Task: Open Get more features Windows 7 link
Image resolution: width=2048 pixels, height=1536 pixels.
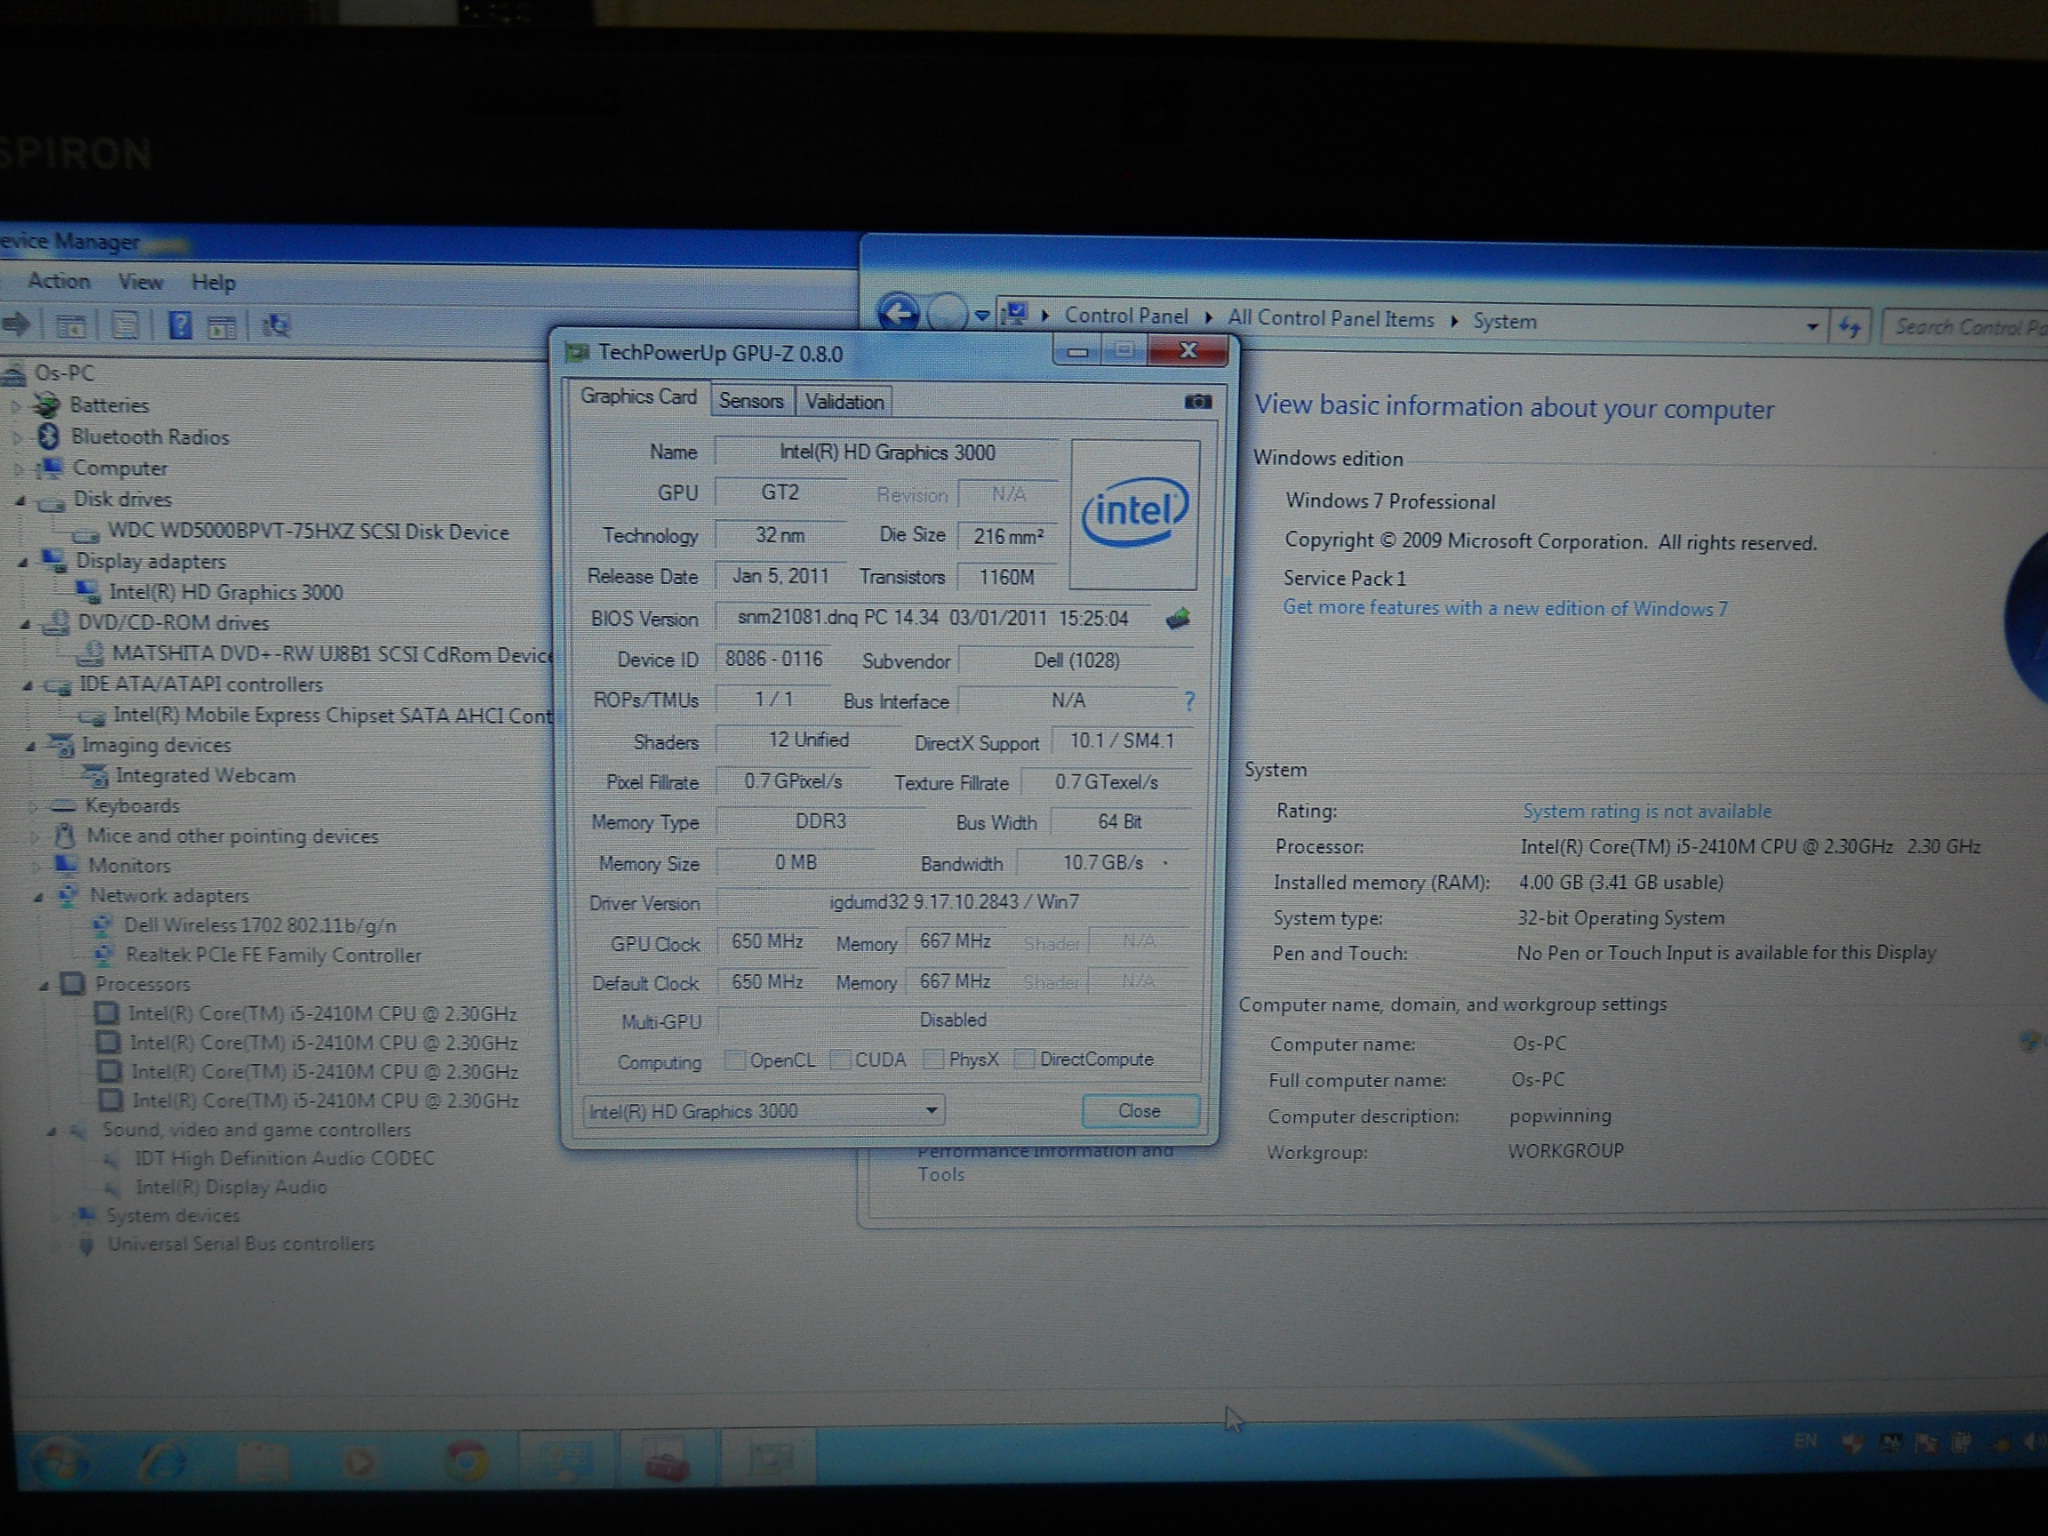Action: 1505,608
